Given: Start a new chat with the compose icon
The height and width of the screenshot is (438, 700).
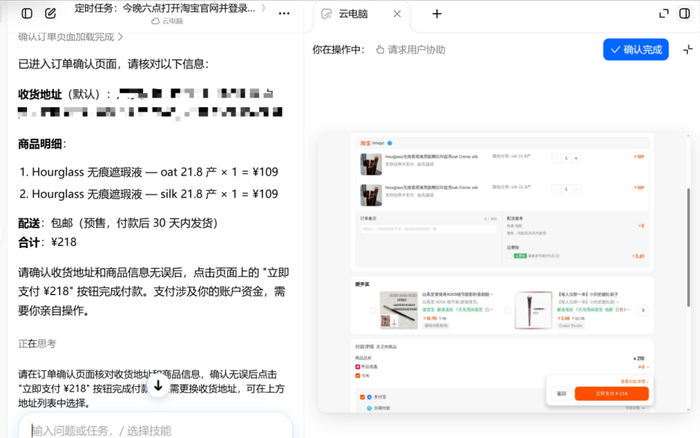Looking at the screenshot, I should [50, 13].
